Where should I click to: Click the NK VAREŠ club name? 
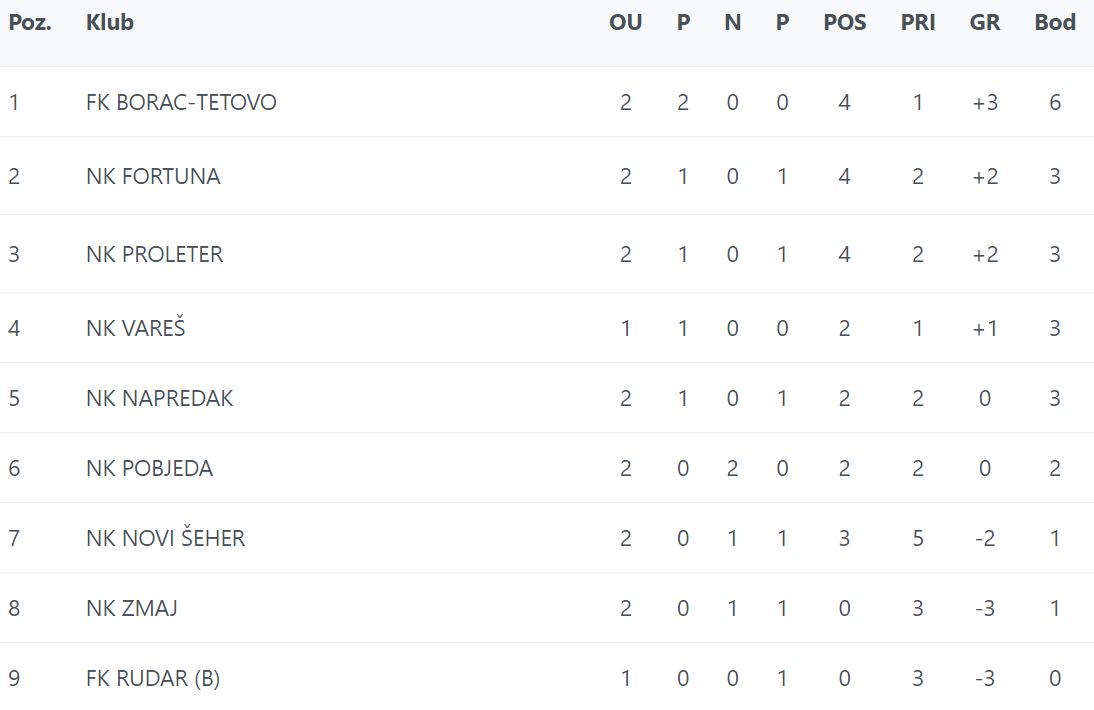136,328
